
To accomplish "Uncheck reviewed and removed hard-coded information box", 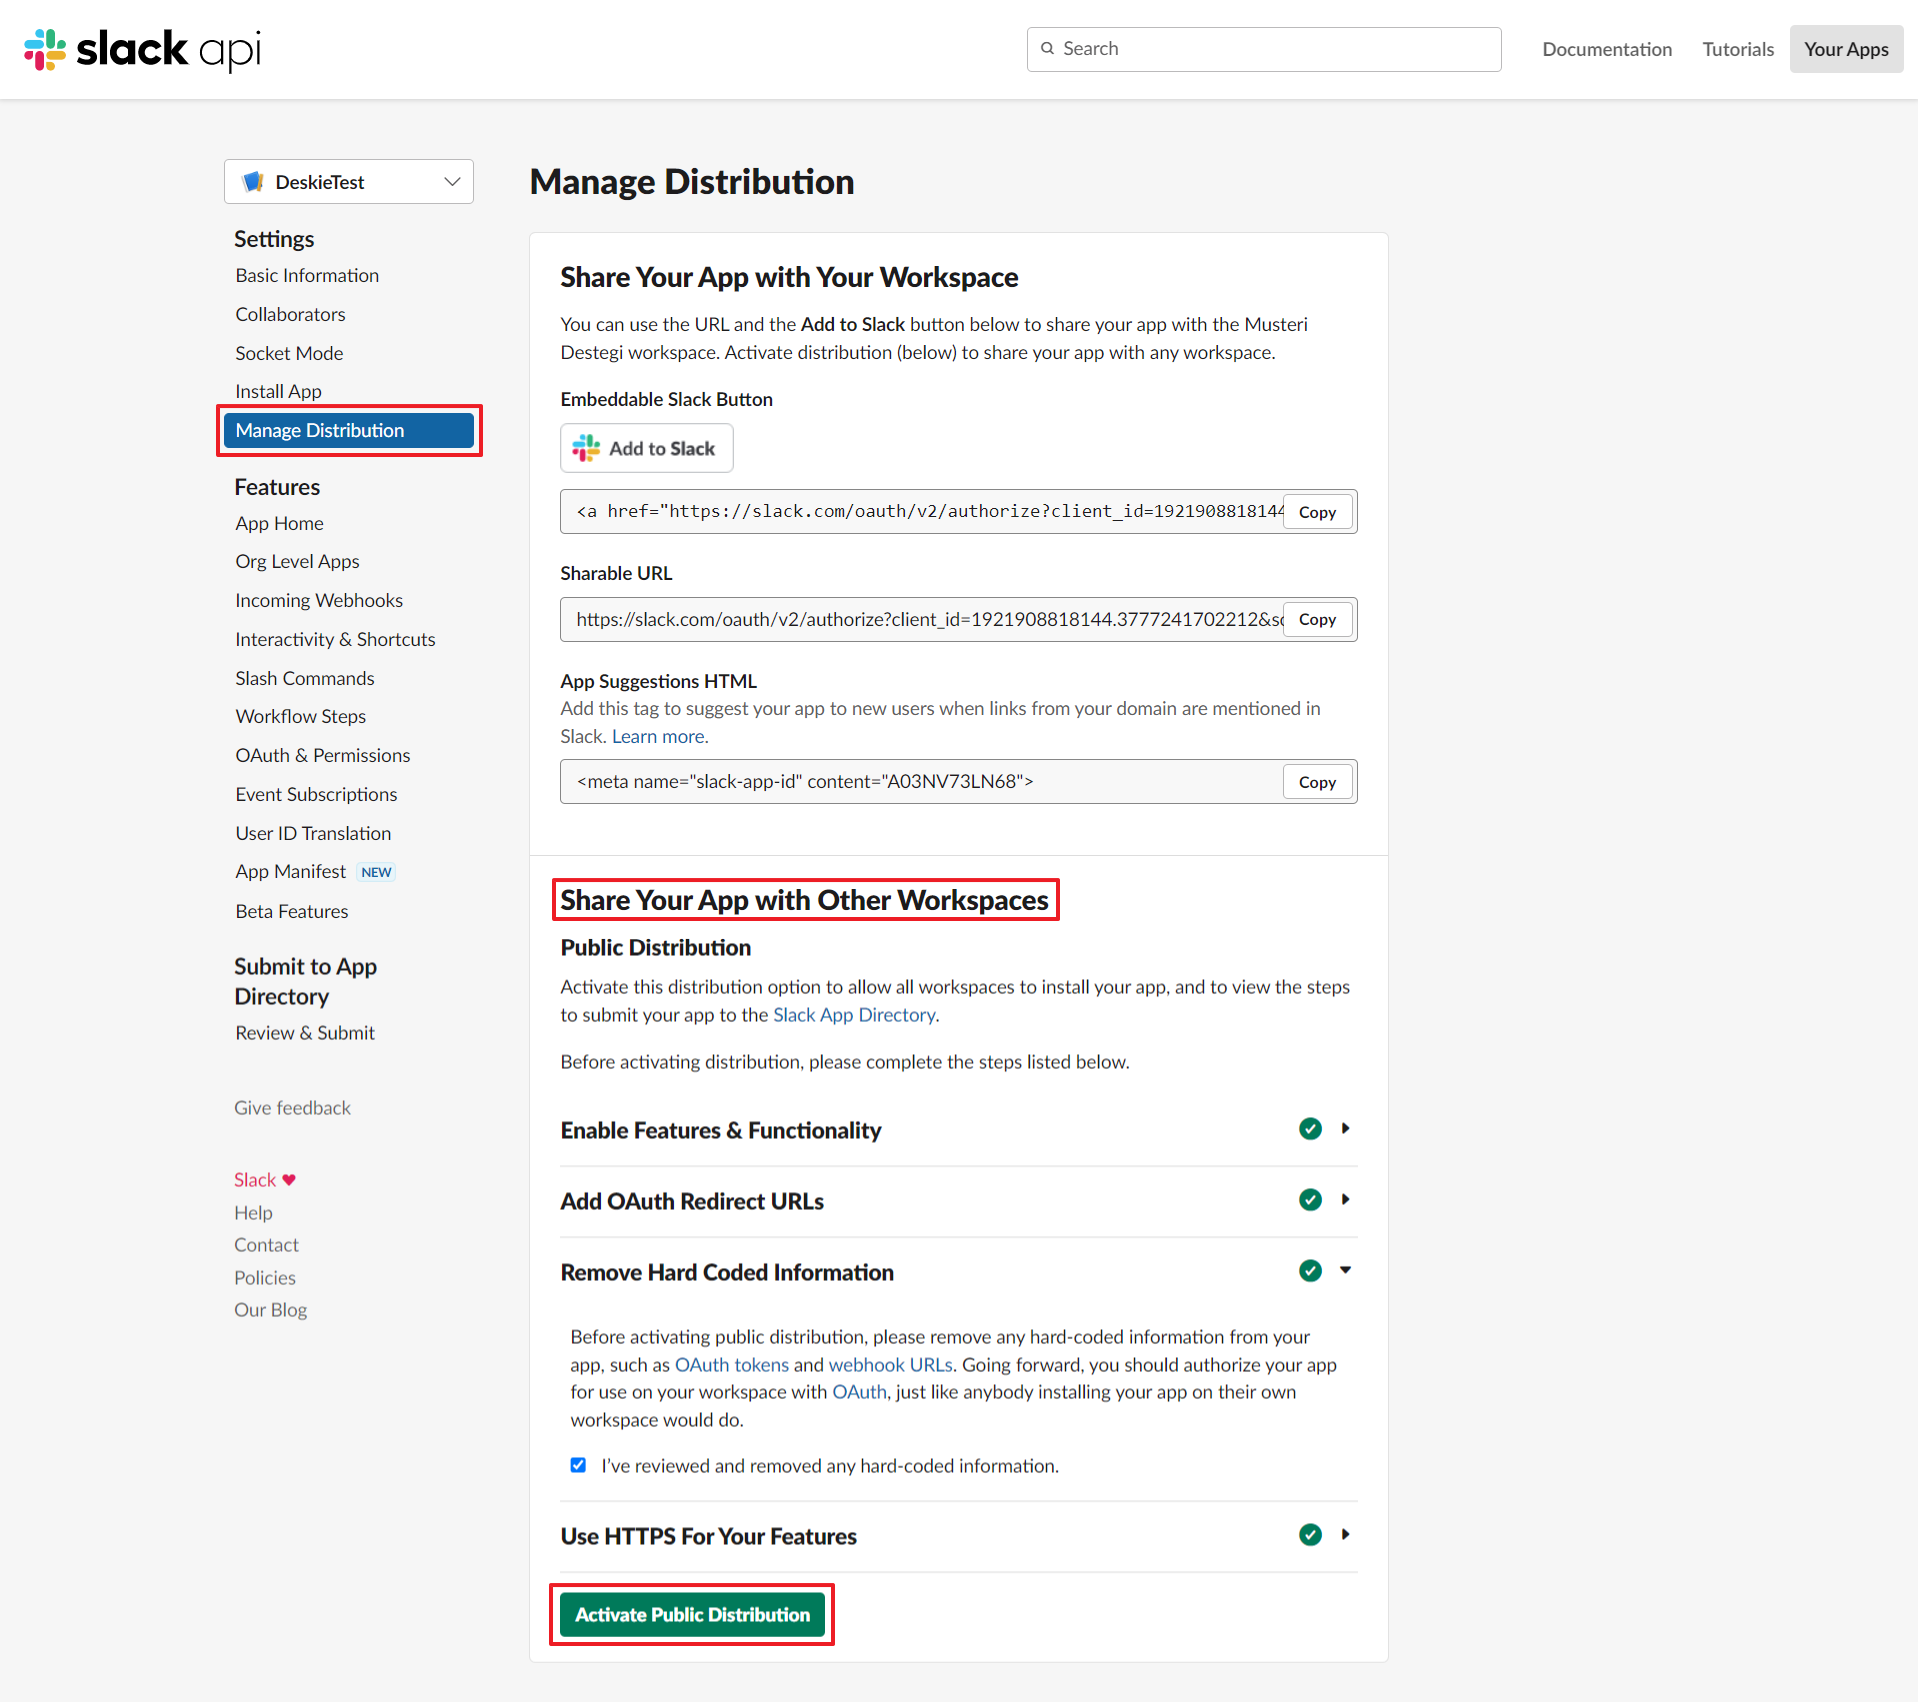I will click(578, 1465).
